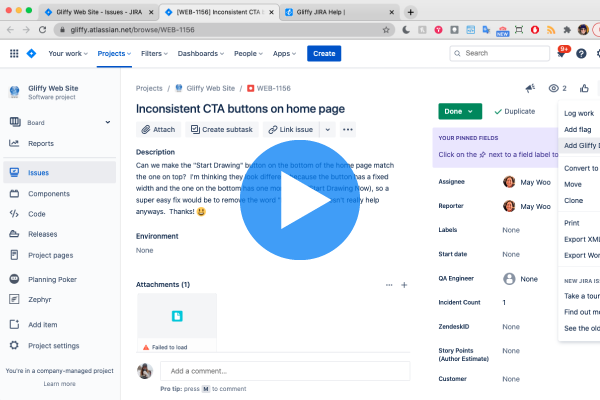
Task: Click the Create button
Action: pyautogui.click(x=324, y=54)
